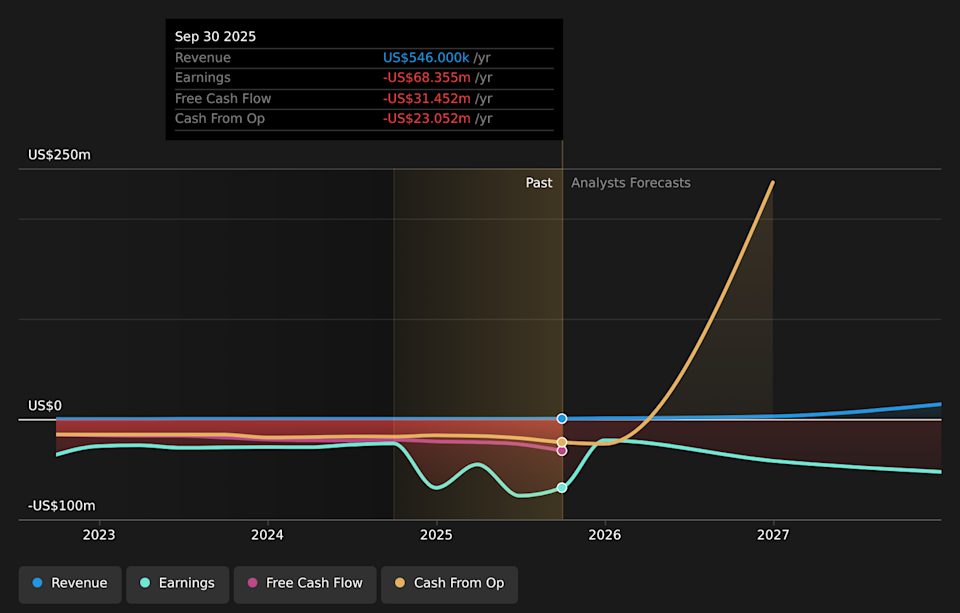
Task: Click the 2024 x-axis label
Action: pyautogui.click(x=267, y=535)
